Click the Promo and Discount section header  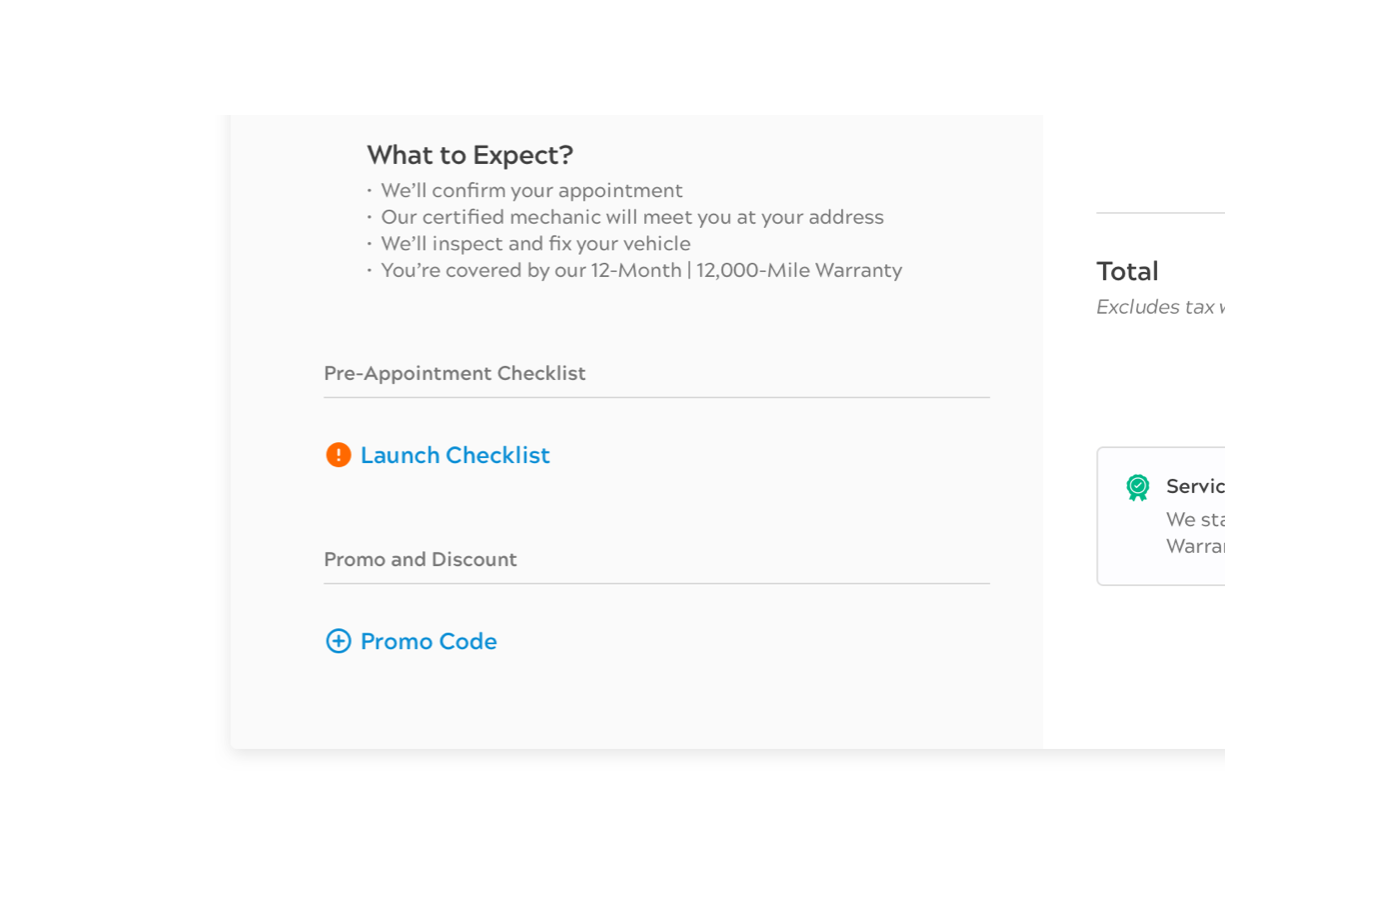click(x=420, y=559)
